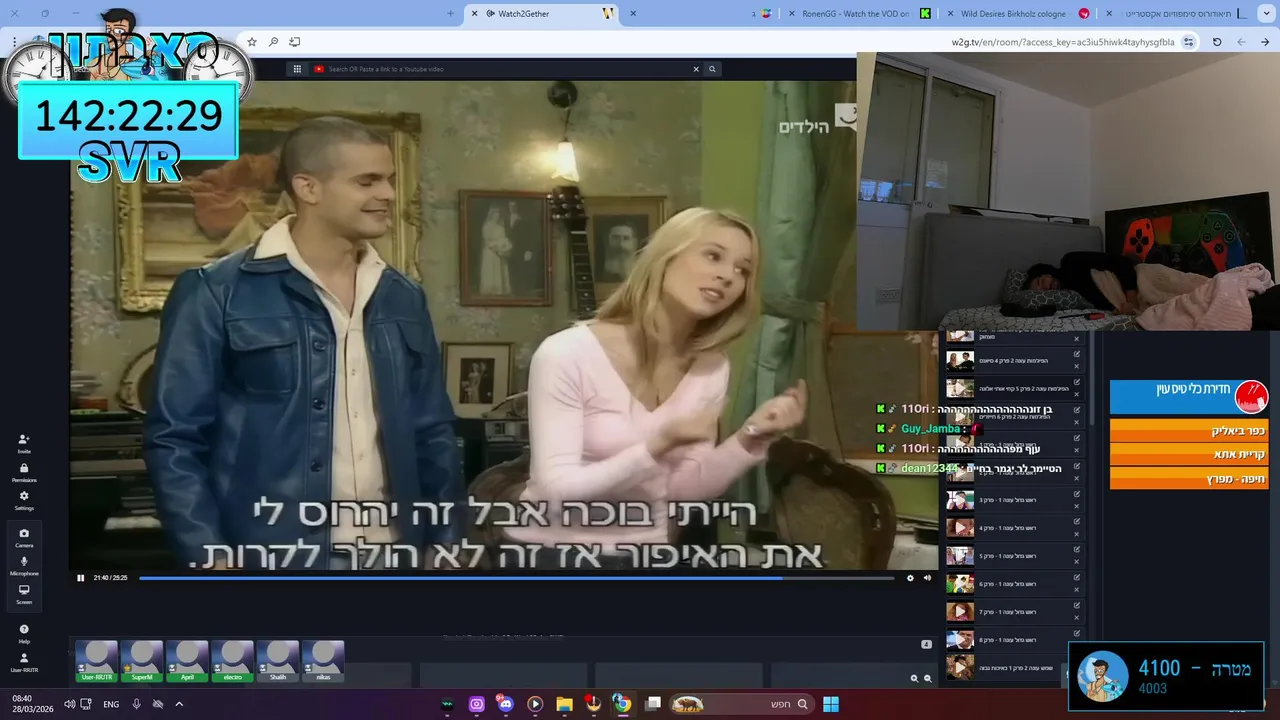Remove playlist entry 'פרק 6'
The height and width of the screenshot is (720, 1280).
point(1077,591)
